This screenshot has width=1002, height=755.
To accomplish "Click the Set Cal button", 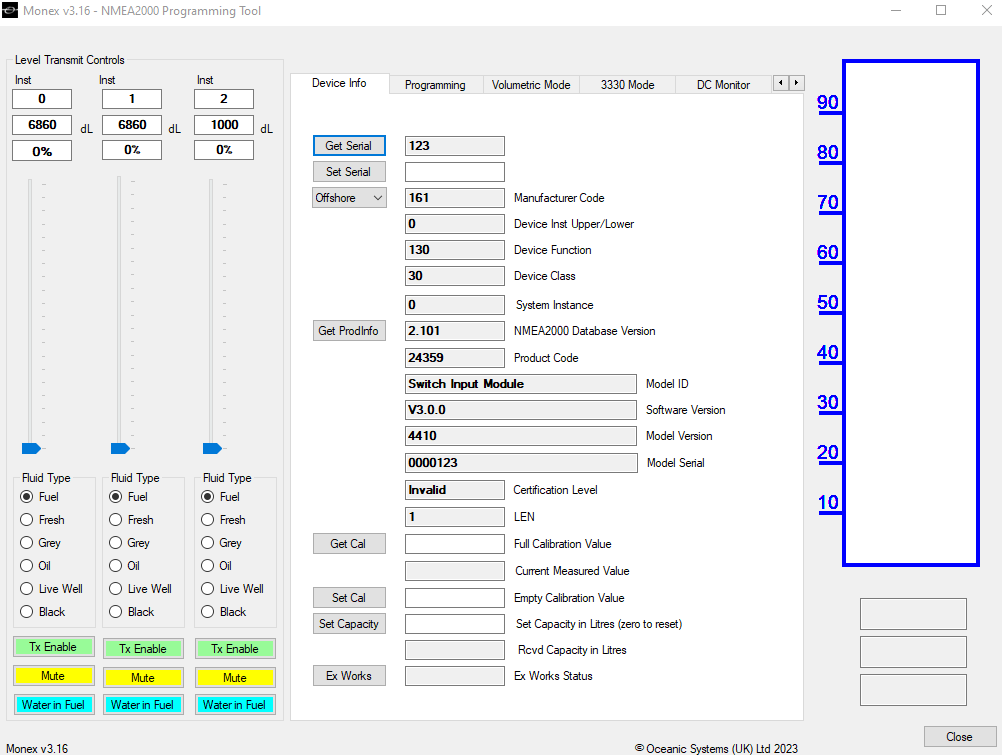I will pyautogui.click(x=349, y=598).
